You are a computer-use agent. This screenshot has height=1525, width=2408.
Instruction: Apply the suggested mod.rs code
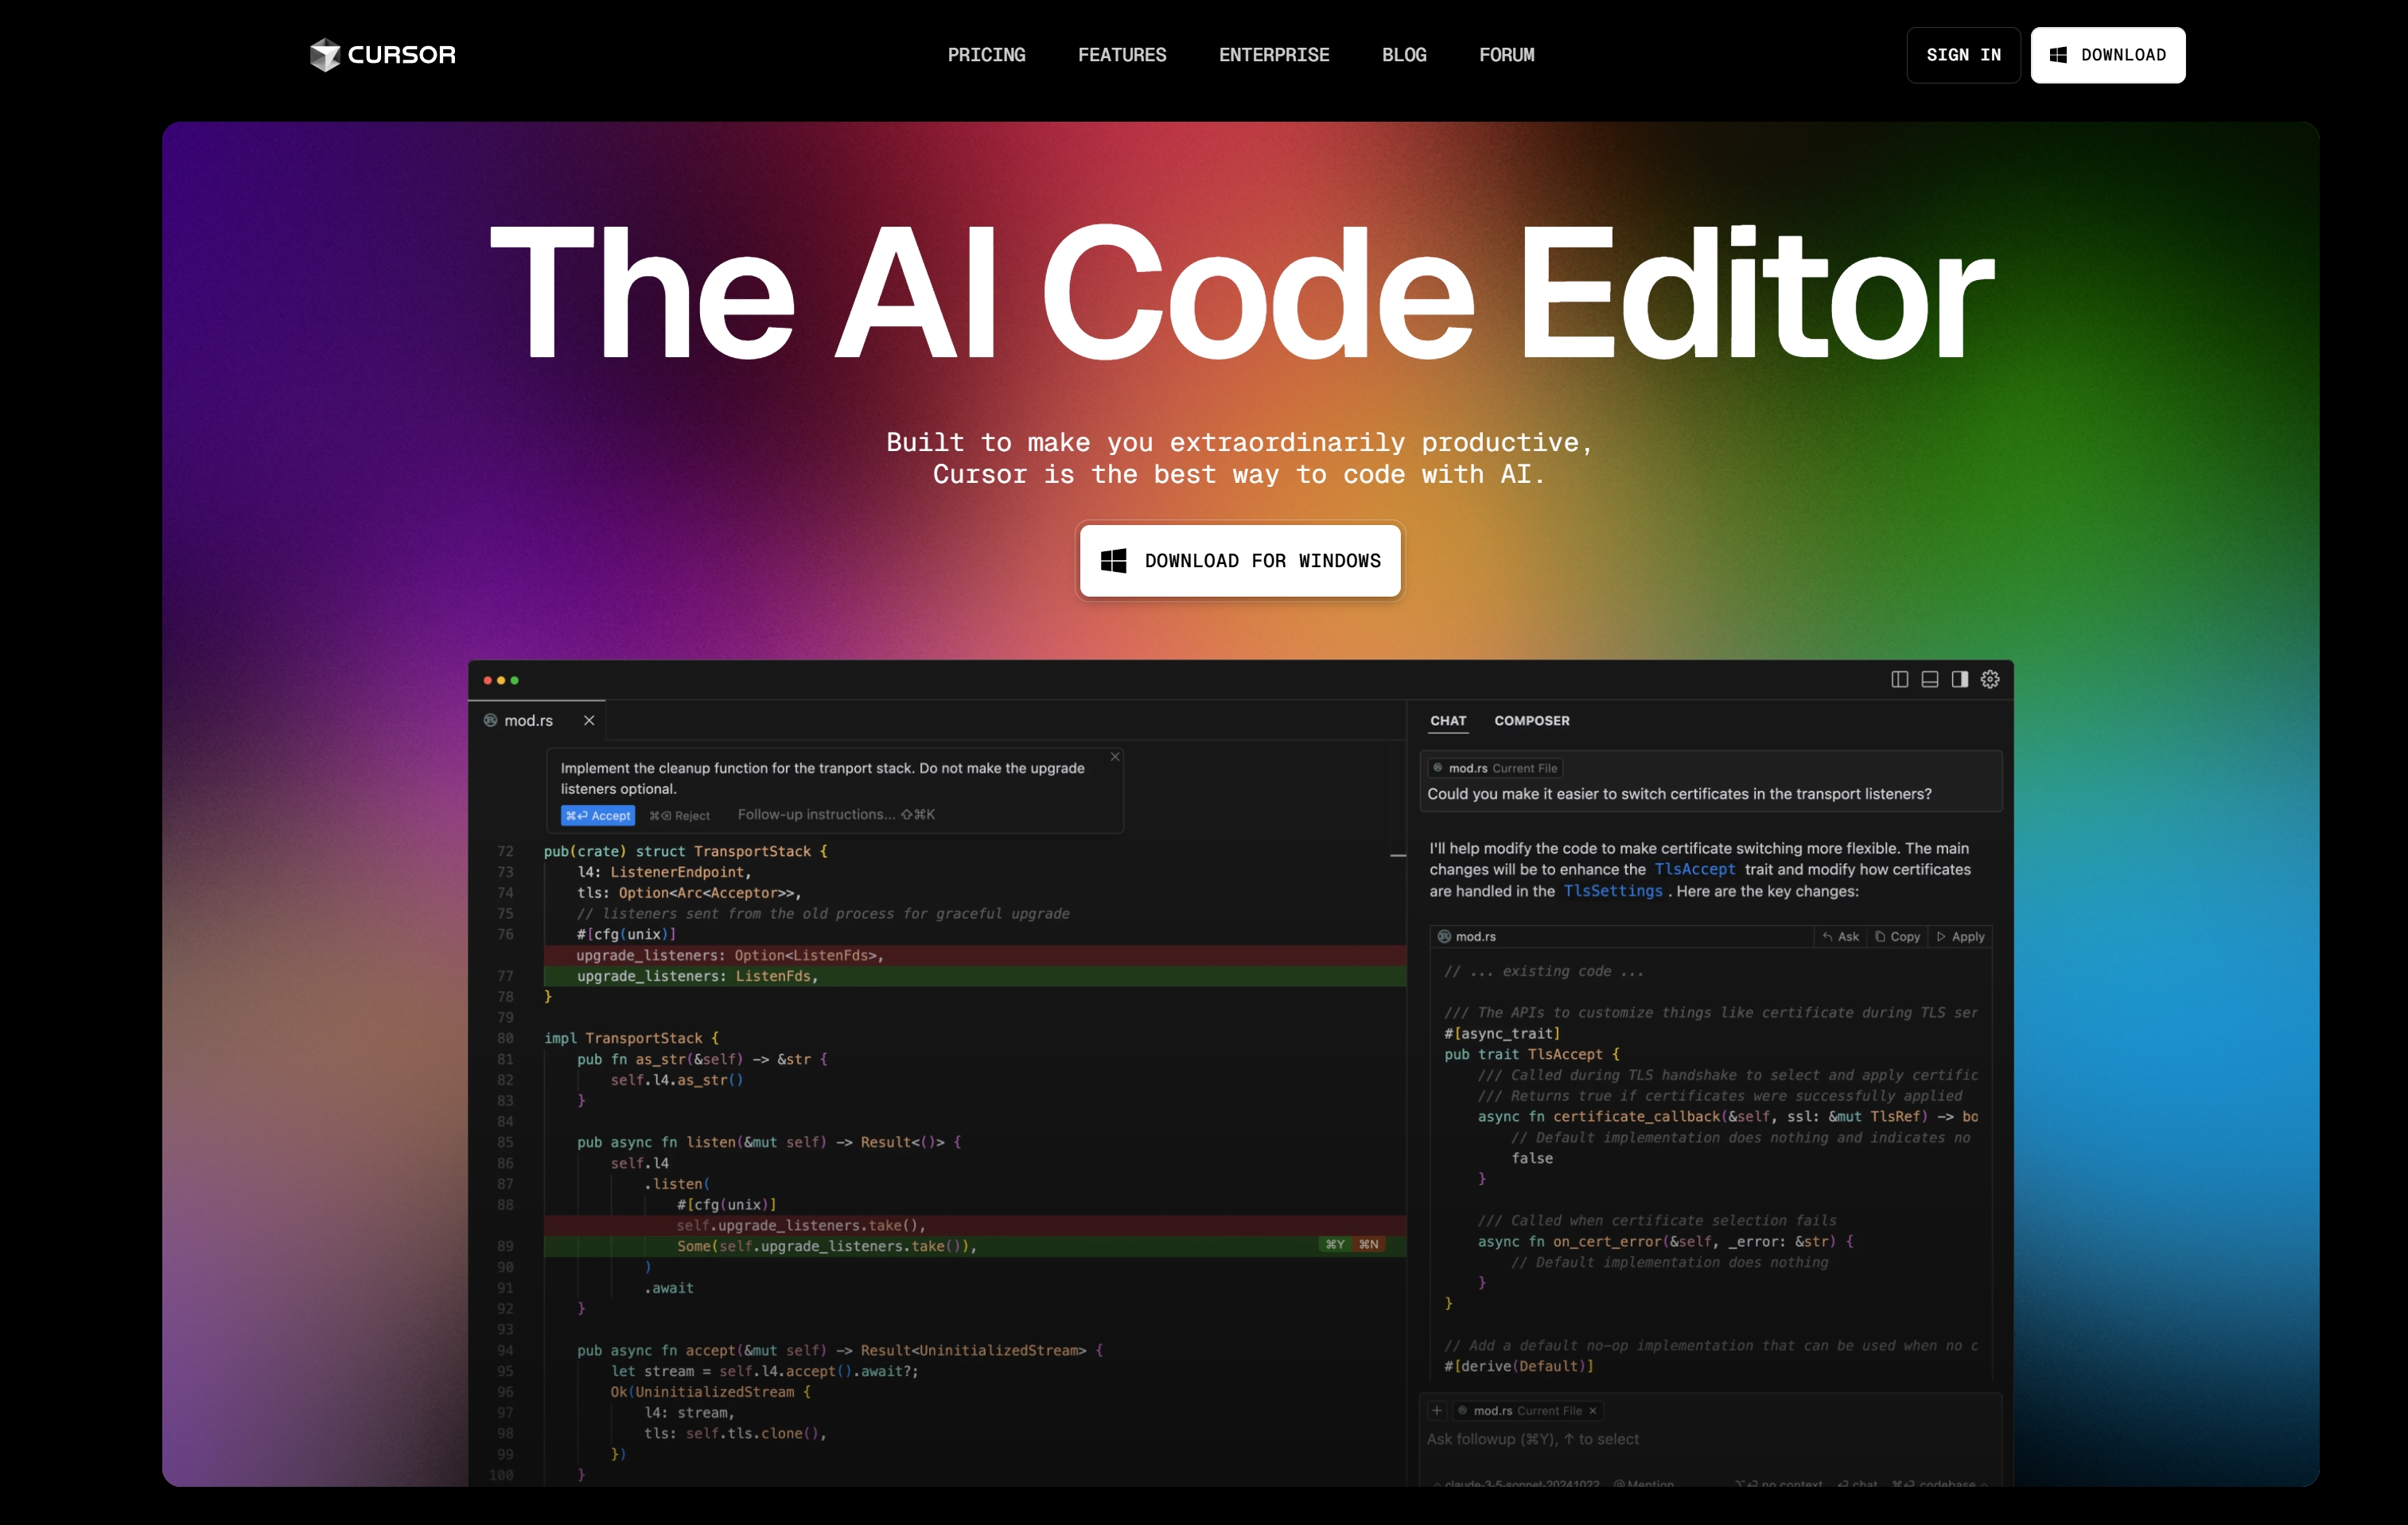(x=1960, y=936)
